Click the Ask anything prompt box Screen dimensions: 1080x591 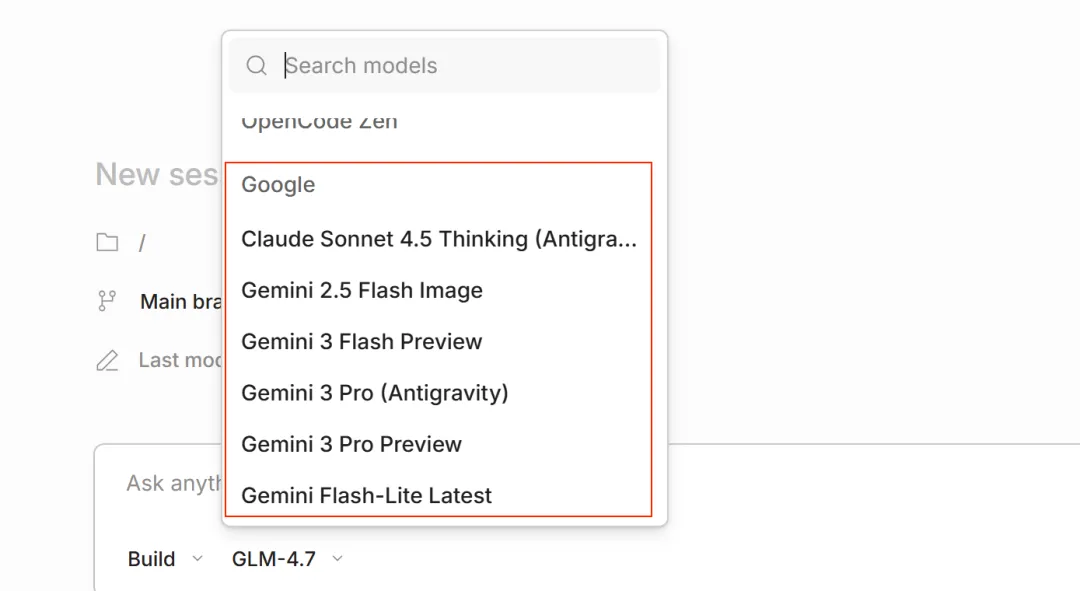point(170,484)
